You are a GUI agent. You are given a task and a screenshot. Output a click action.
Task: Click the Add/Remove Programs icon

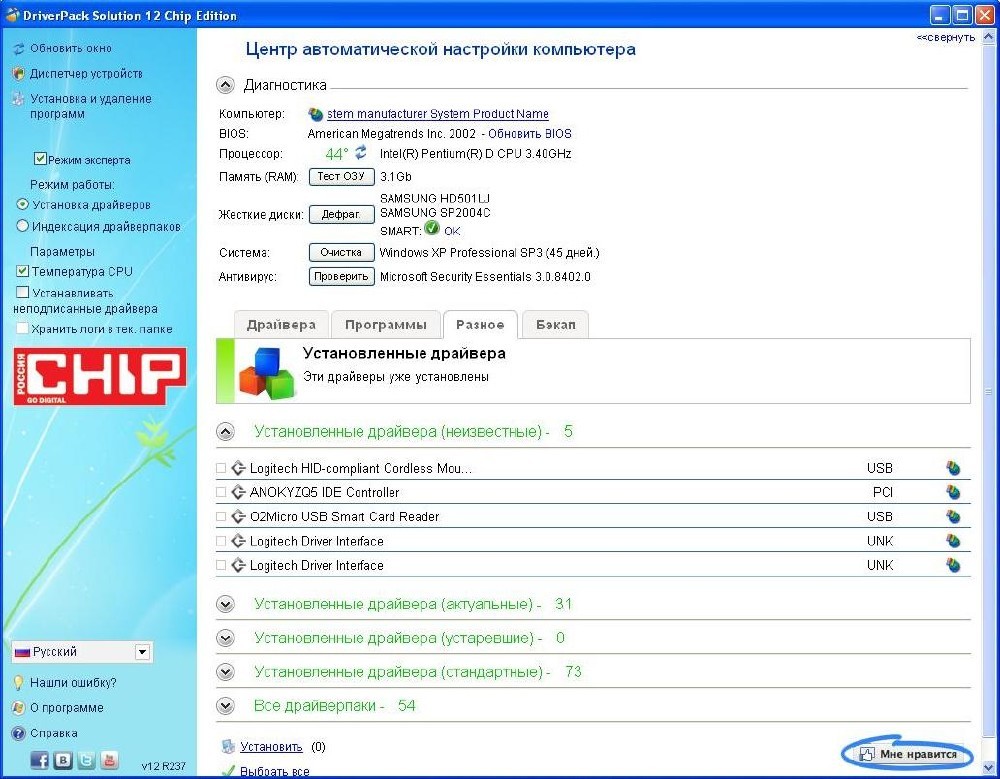tap(18, 99)
